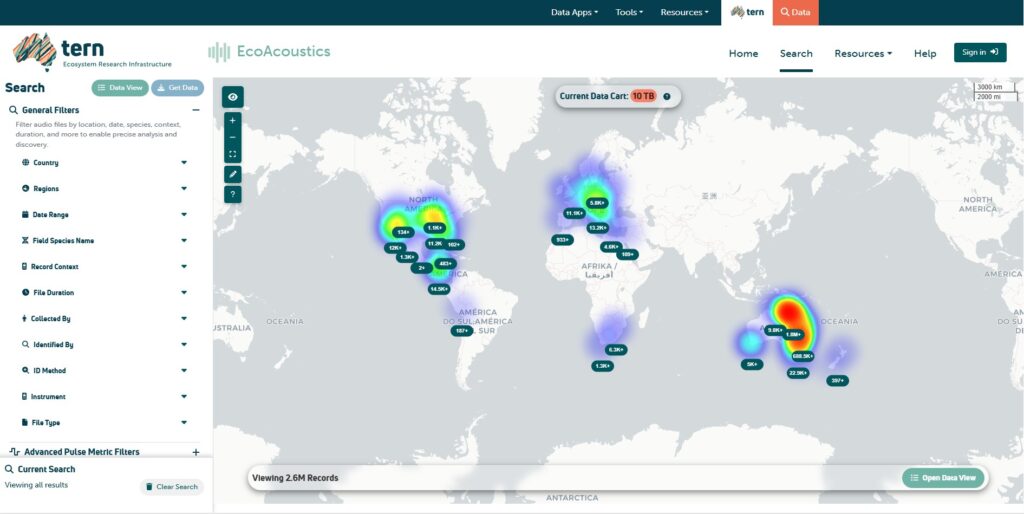This screenshot has width=1024, height=514.
Task: Expand the Advanced Pulse Metric Filters section
Action: 196,452
